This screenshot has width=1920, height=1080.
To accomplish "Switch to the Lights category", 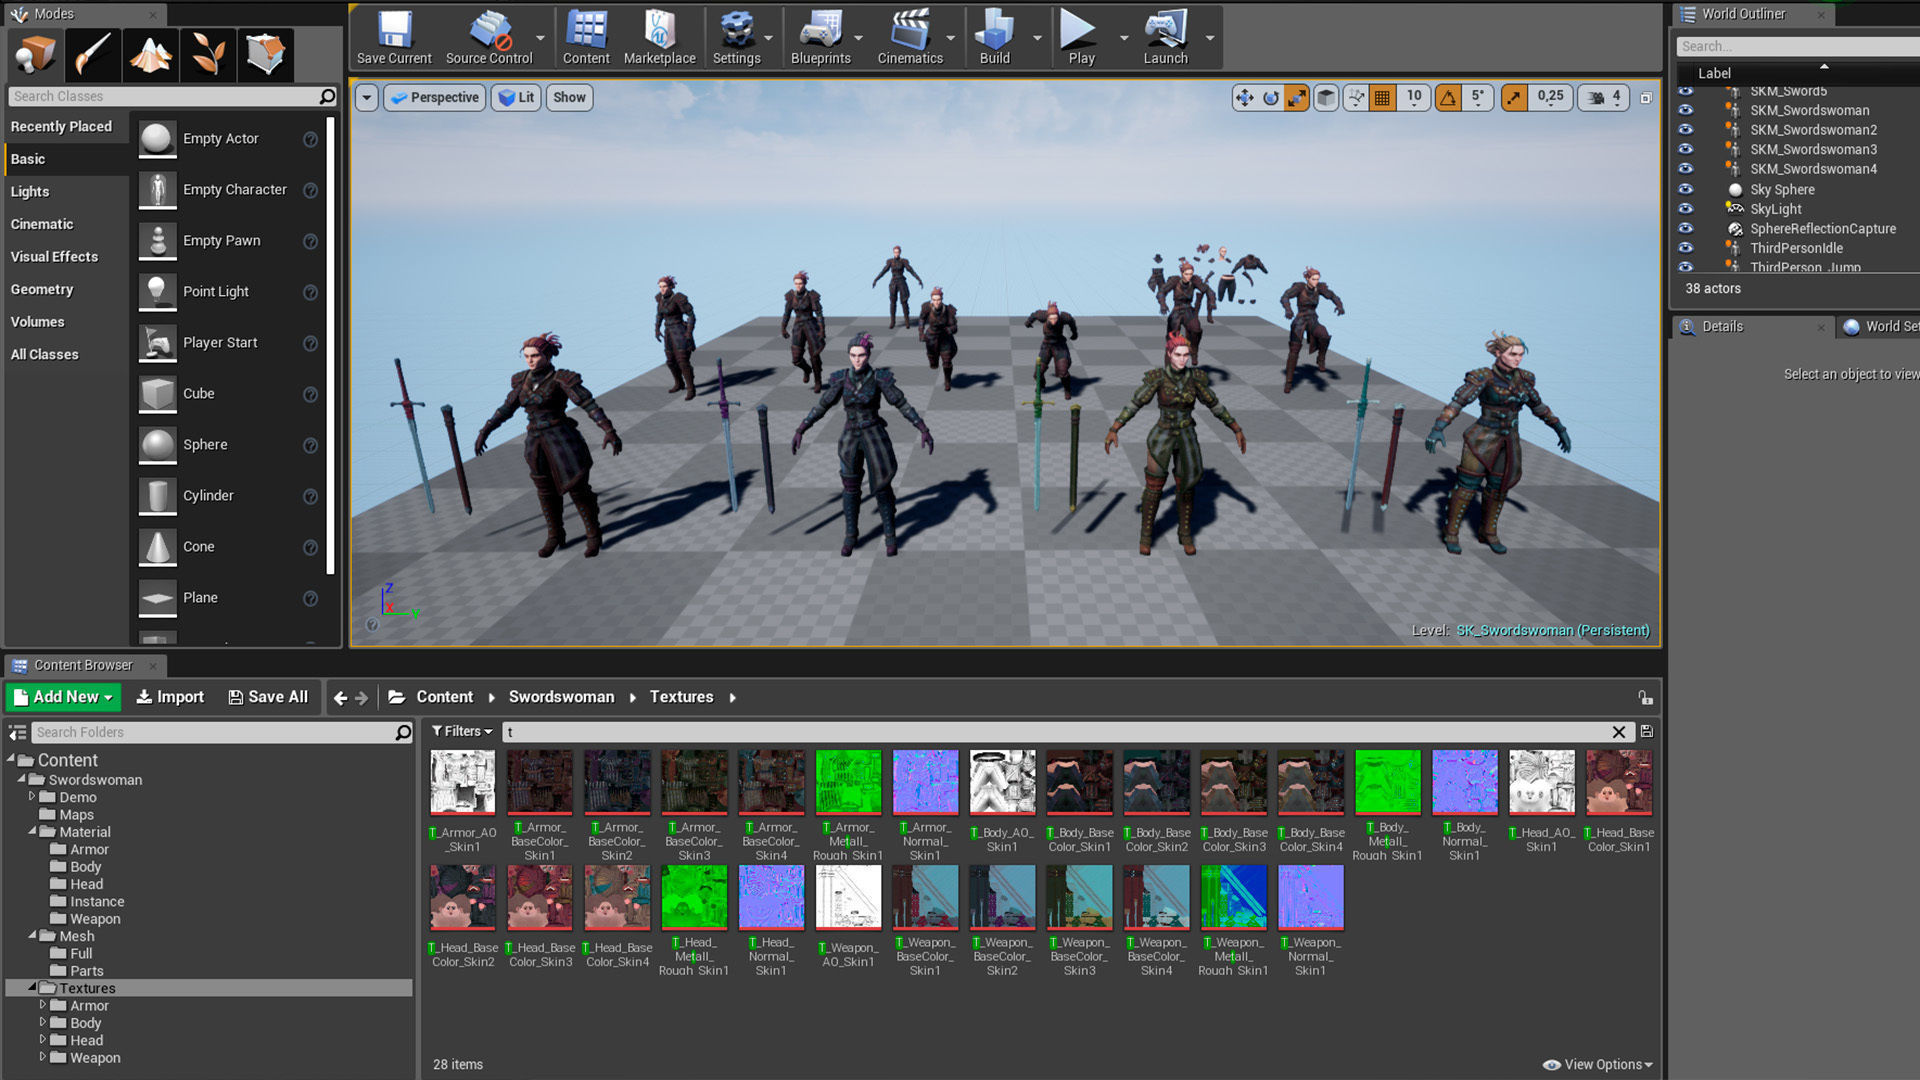I will coord(30,191).
